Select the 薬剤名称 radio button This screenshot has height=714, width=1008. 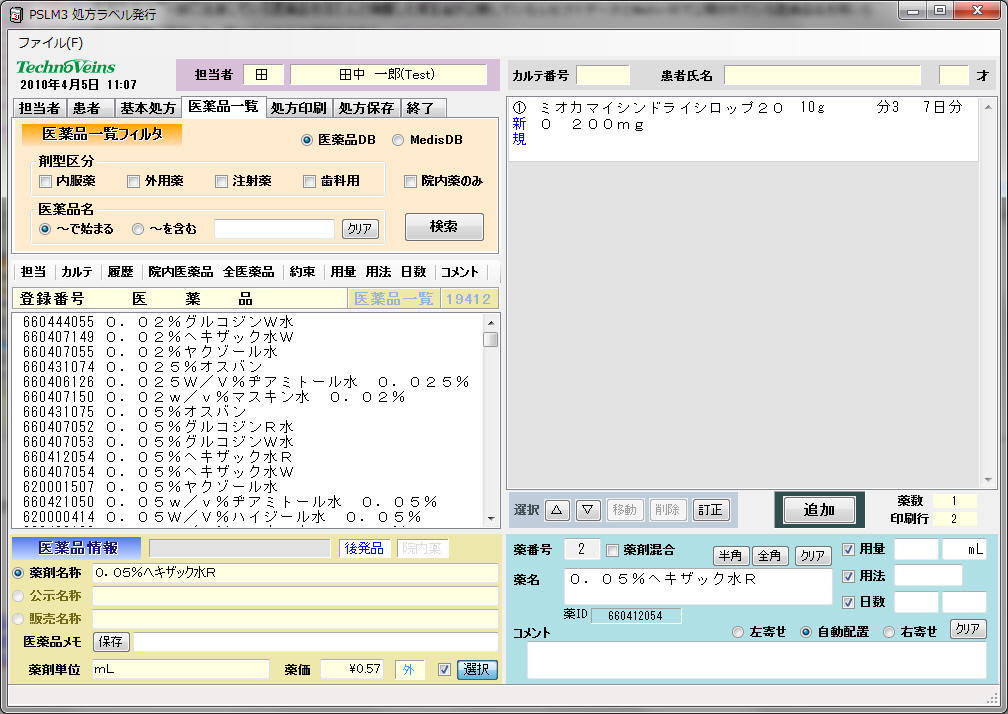(18, 573)
